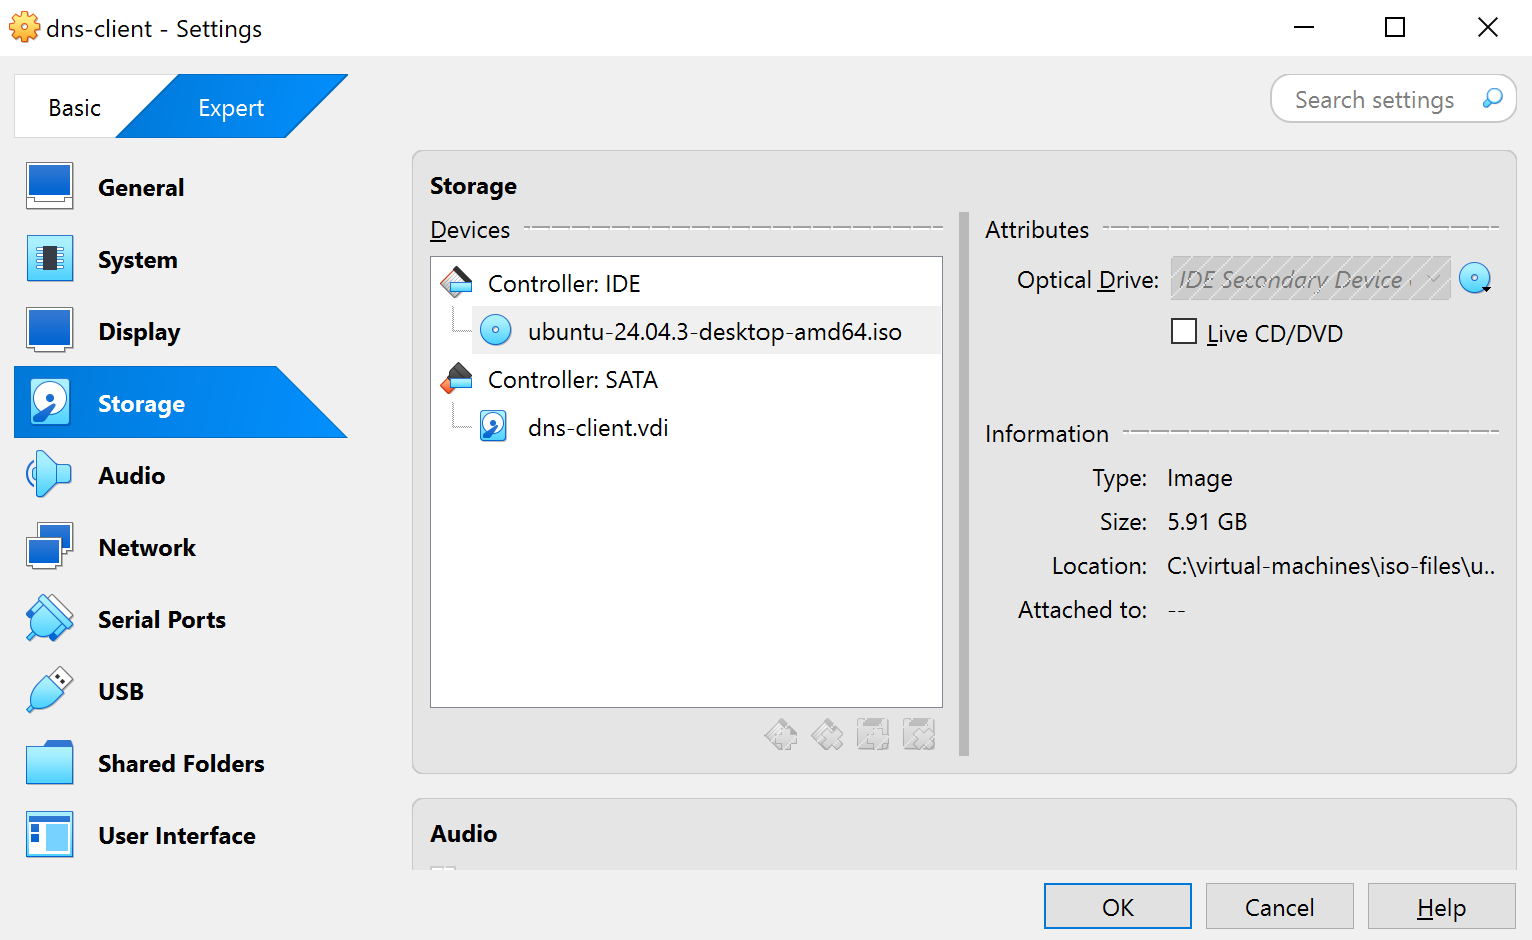Open the Serial Ports connector icon
Screen dimensions: 1532x940
pyautogui.click(x=49, y=619)
